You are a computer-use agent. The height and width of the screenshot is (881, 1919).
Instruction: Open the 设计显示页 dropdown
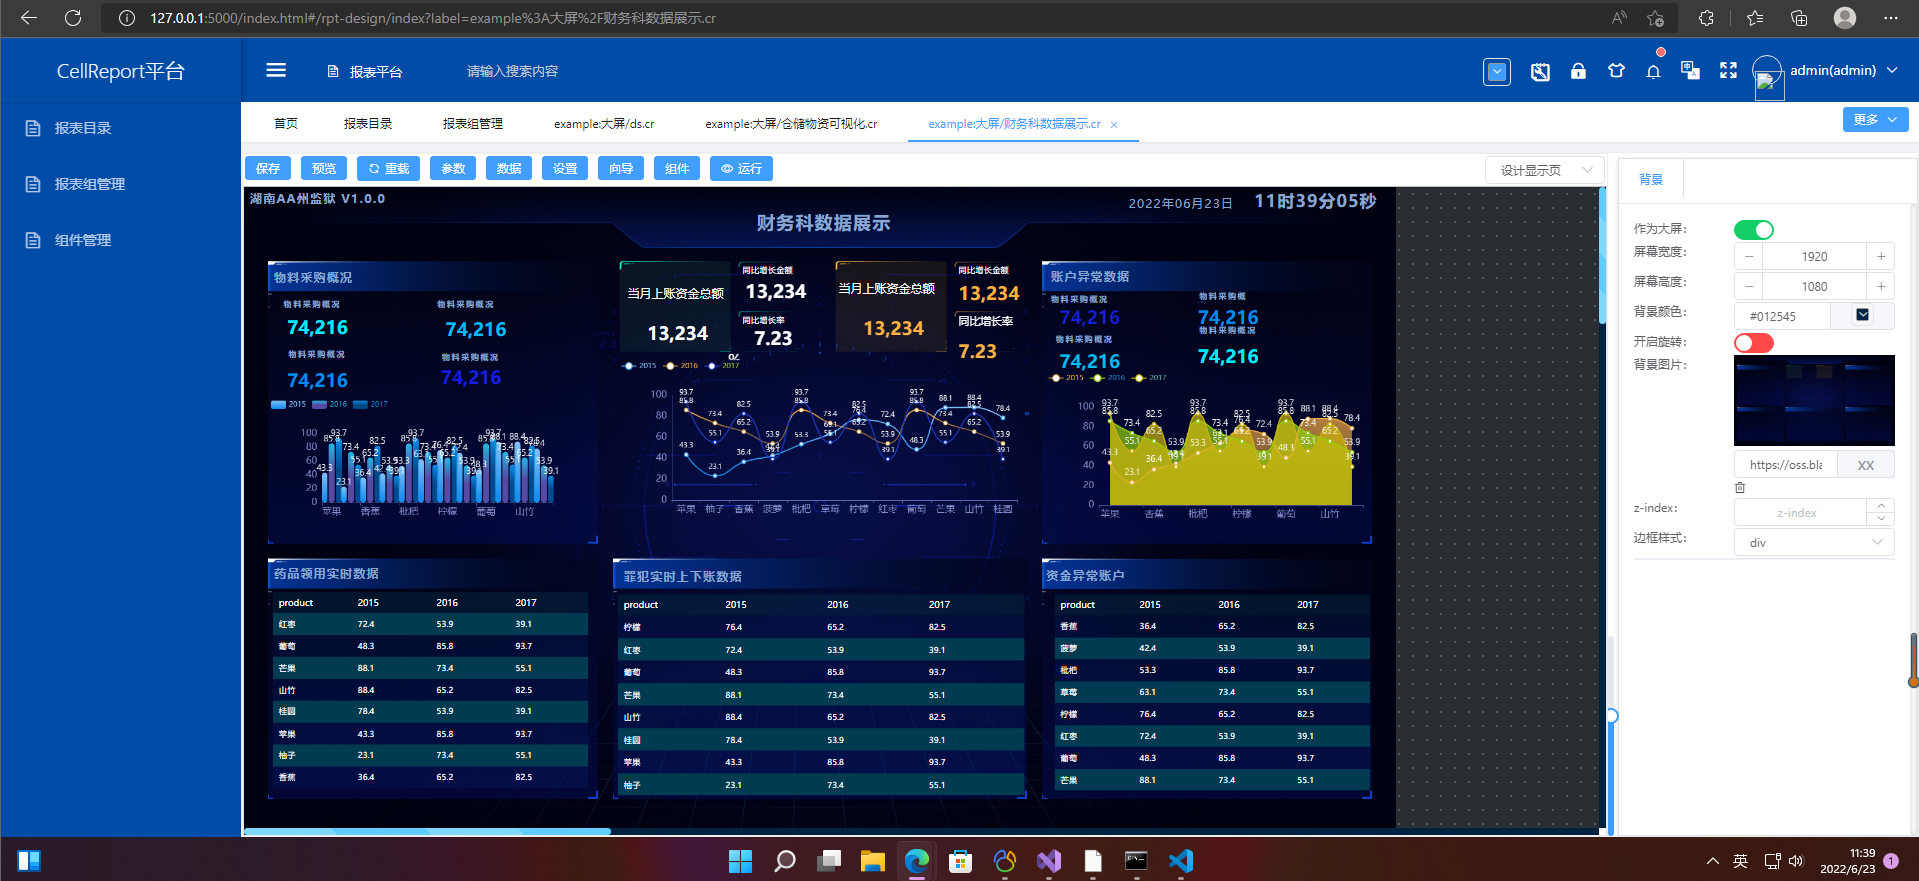(x=1545, y=170)
